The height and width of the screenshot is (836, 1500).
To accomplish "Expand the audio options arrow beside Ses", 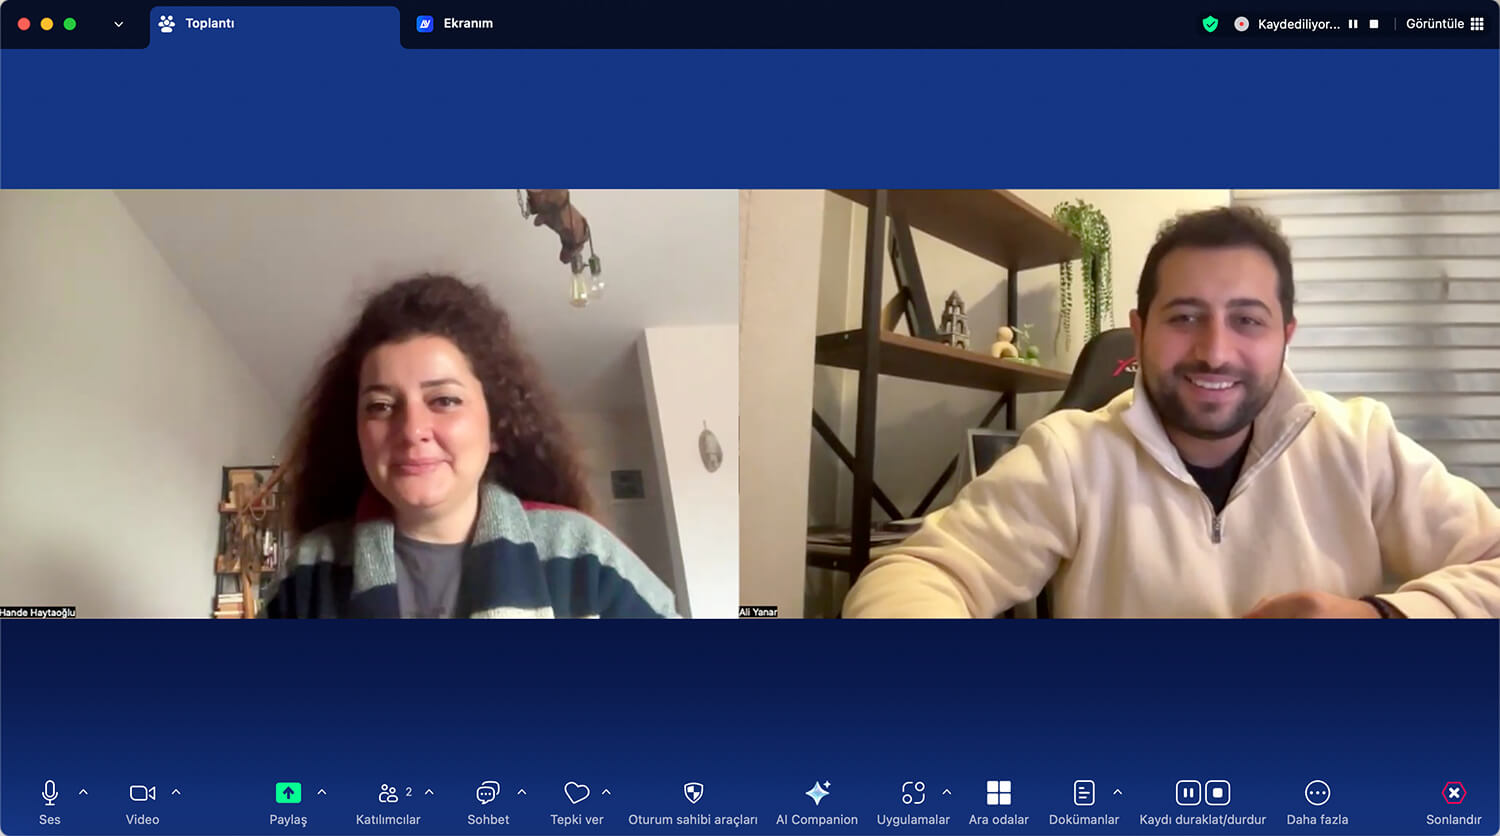I will coord(83,792).
